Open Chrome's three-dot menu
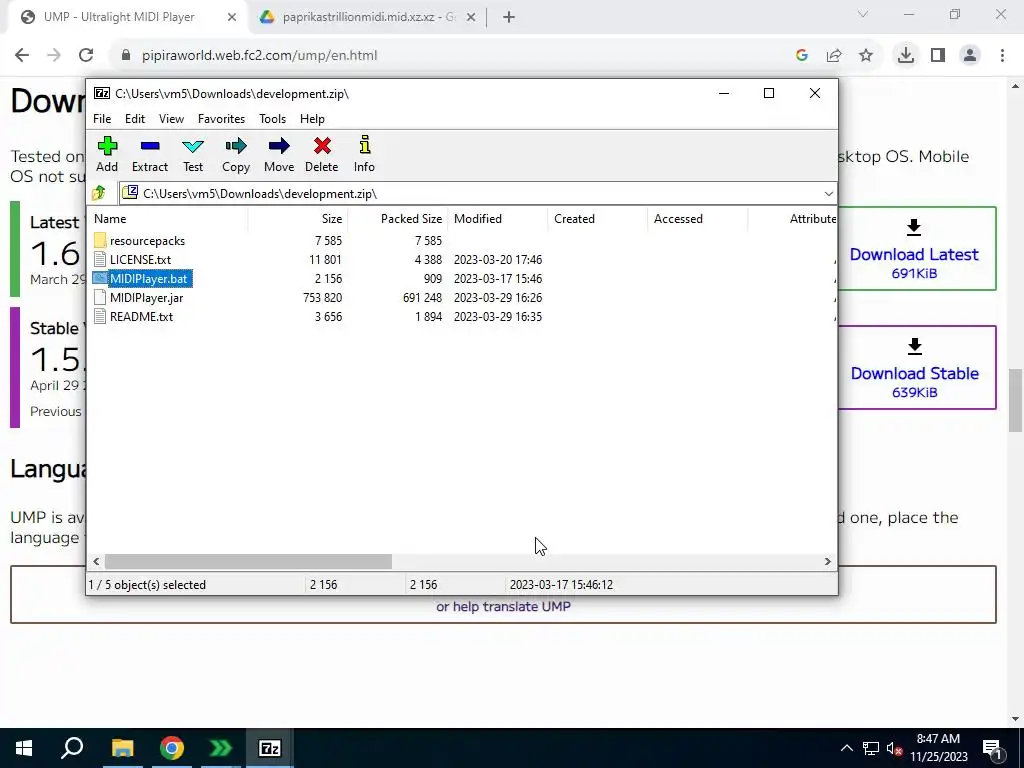Image resolution: width=1024 pixels, height=768 pixels. tap(1002, 56)
